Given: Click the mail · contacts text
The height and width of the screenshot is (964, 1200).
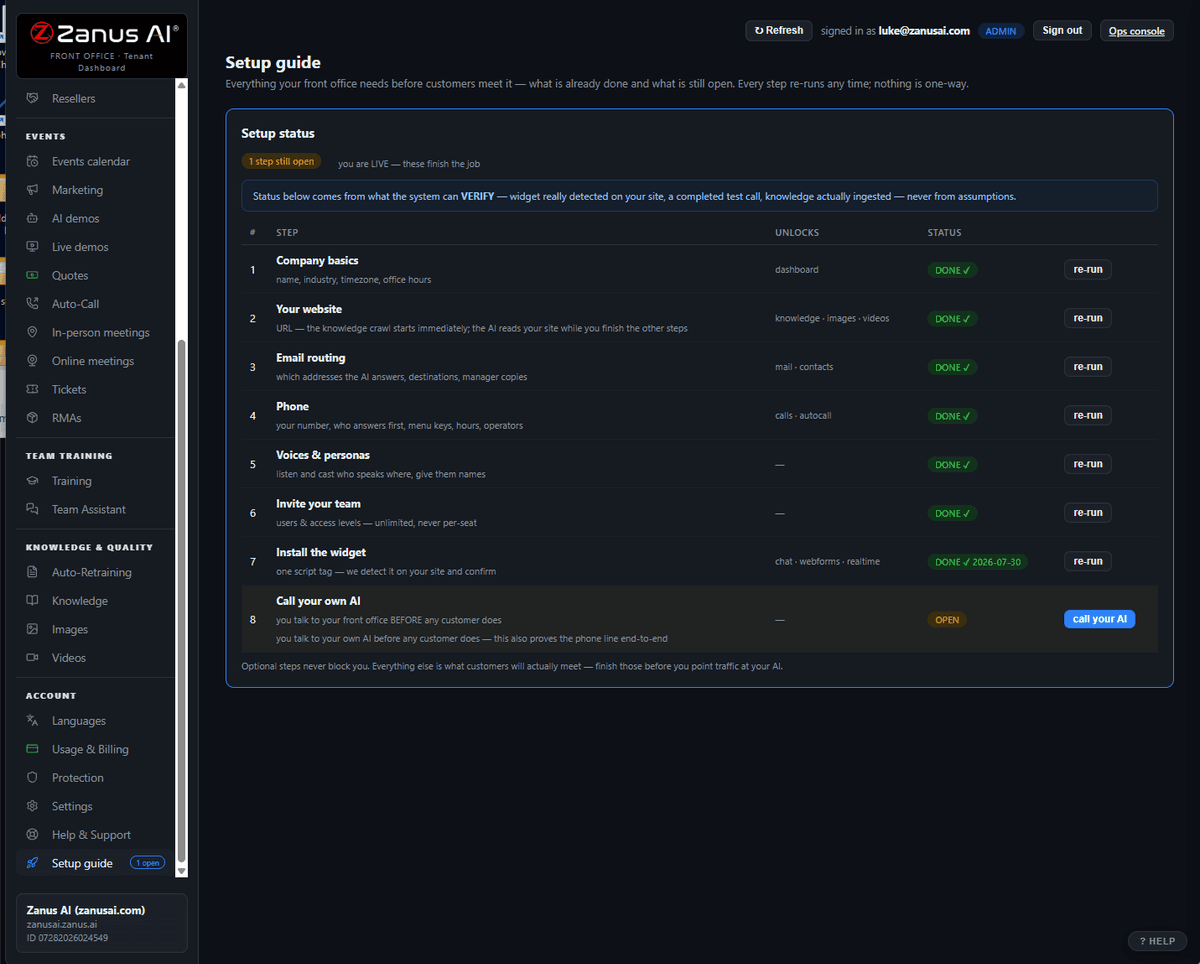Looking at the screenshot, I should click(x=804, y=367).
